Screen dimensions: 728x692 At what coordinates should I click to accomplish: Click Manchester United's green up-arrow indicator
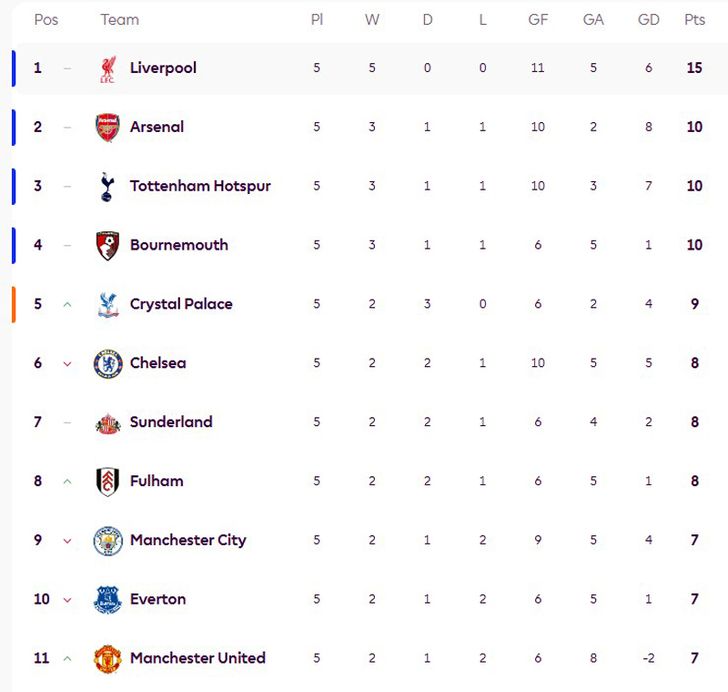(x=67, y=658)
